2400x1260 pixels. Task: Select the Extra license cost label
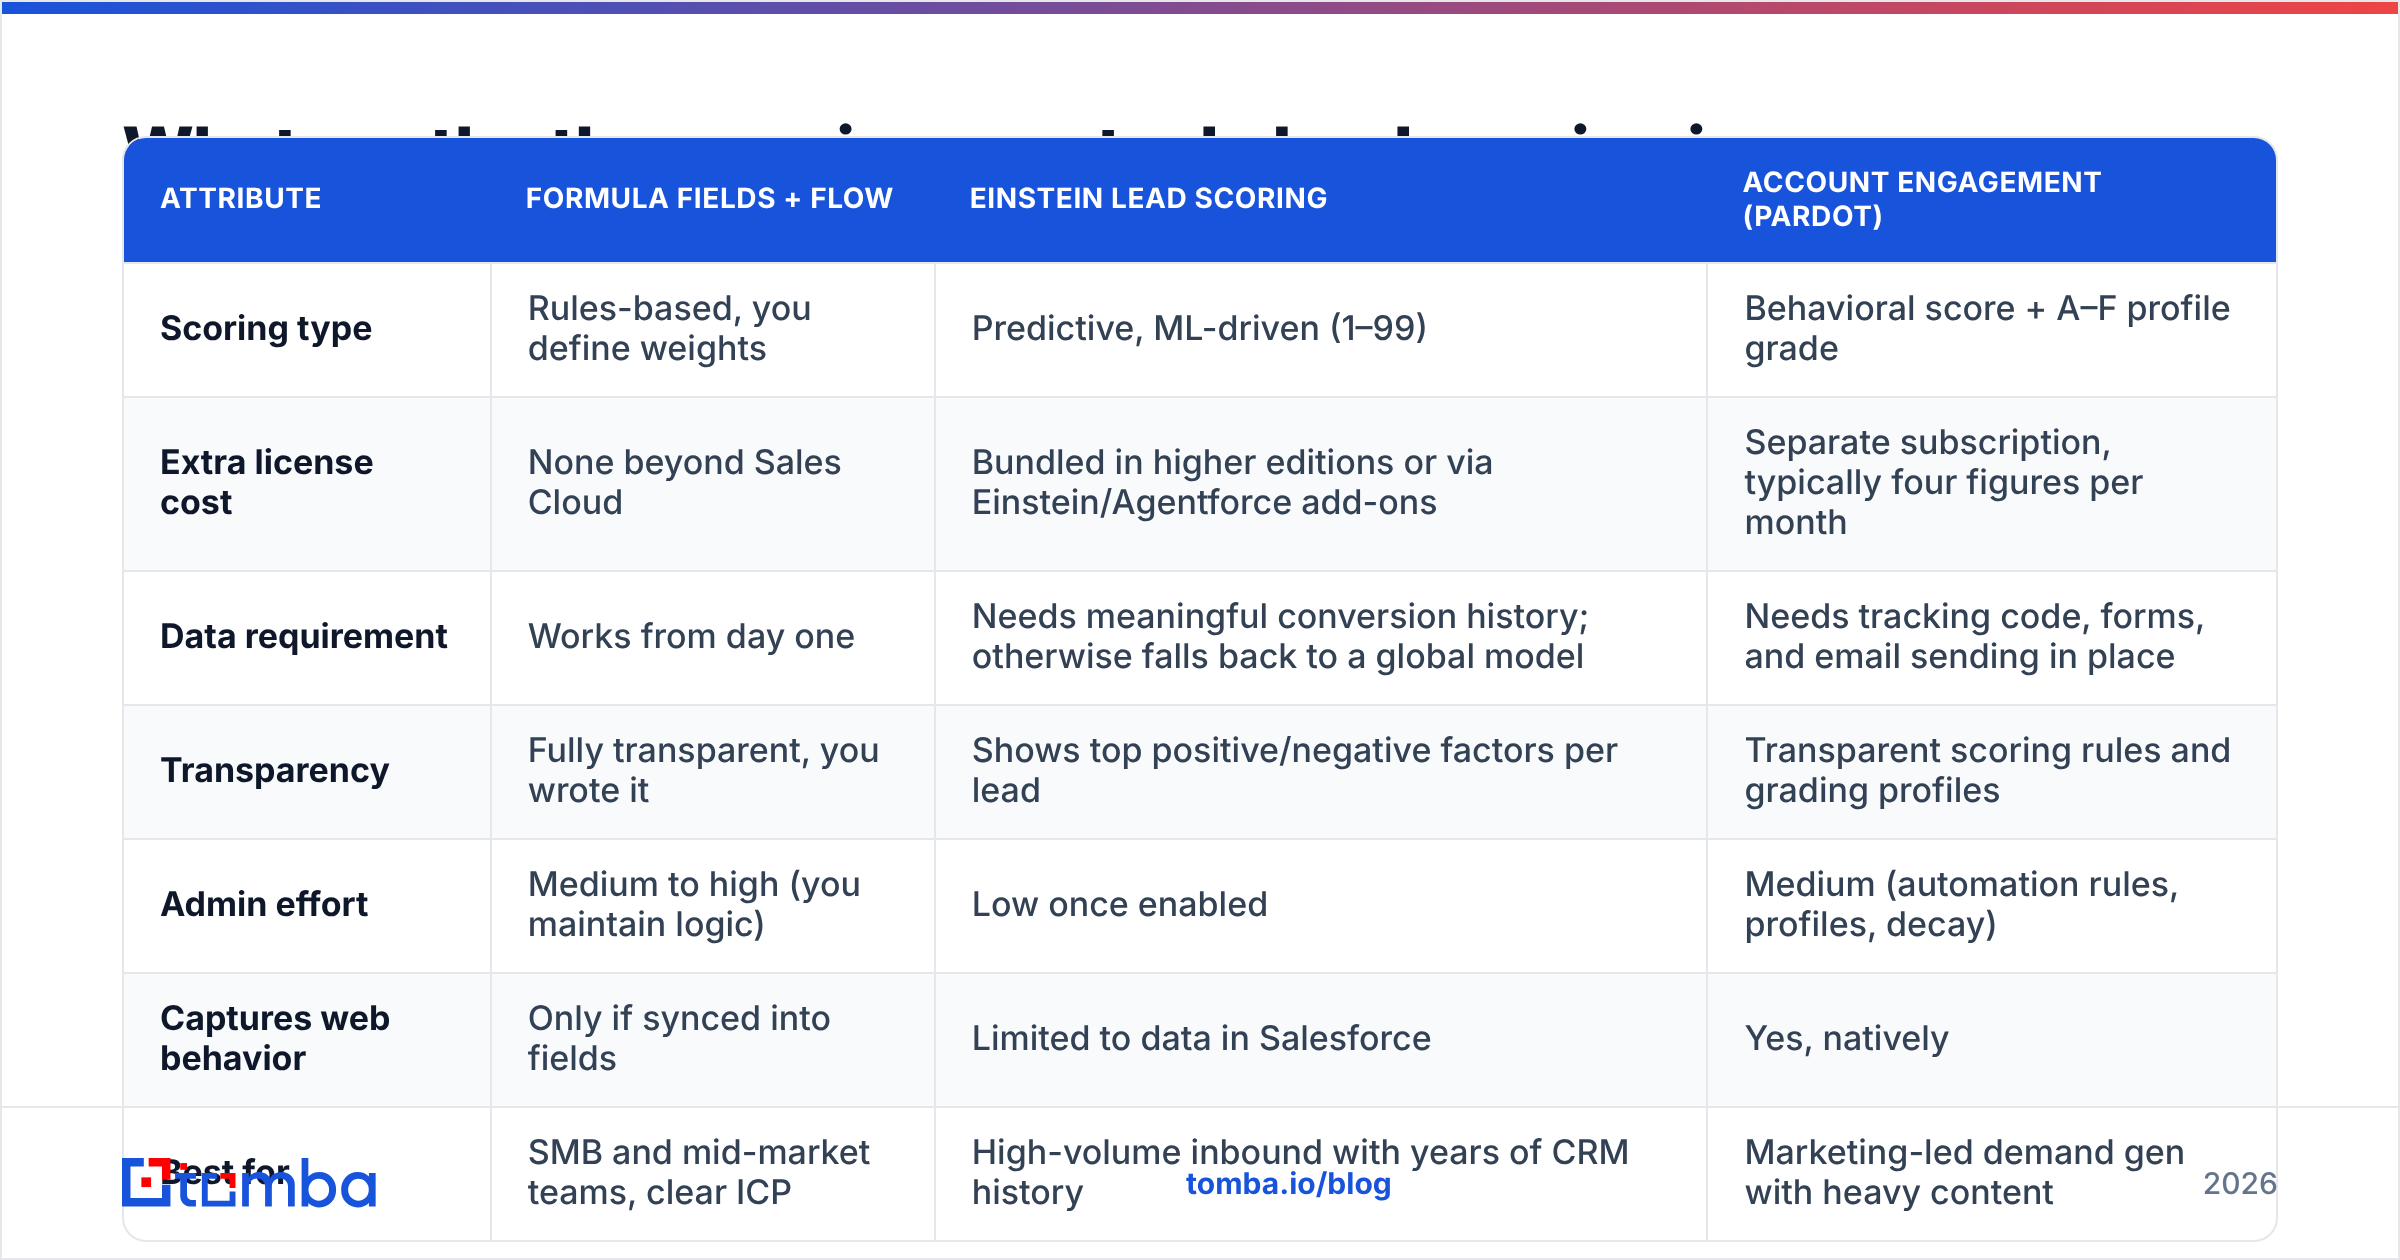click(266, 482)
